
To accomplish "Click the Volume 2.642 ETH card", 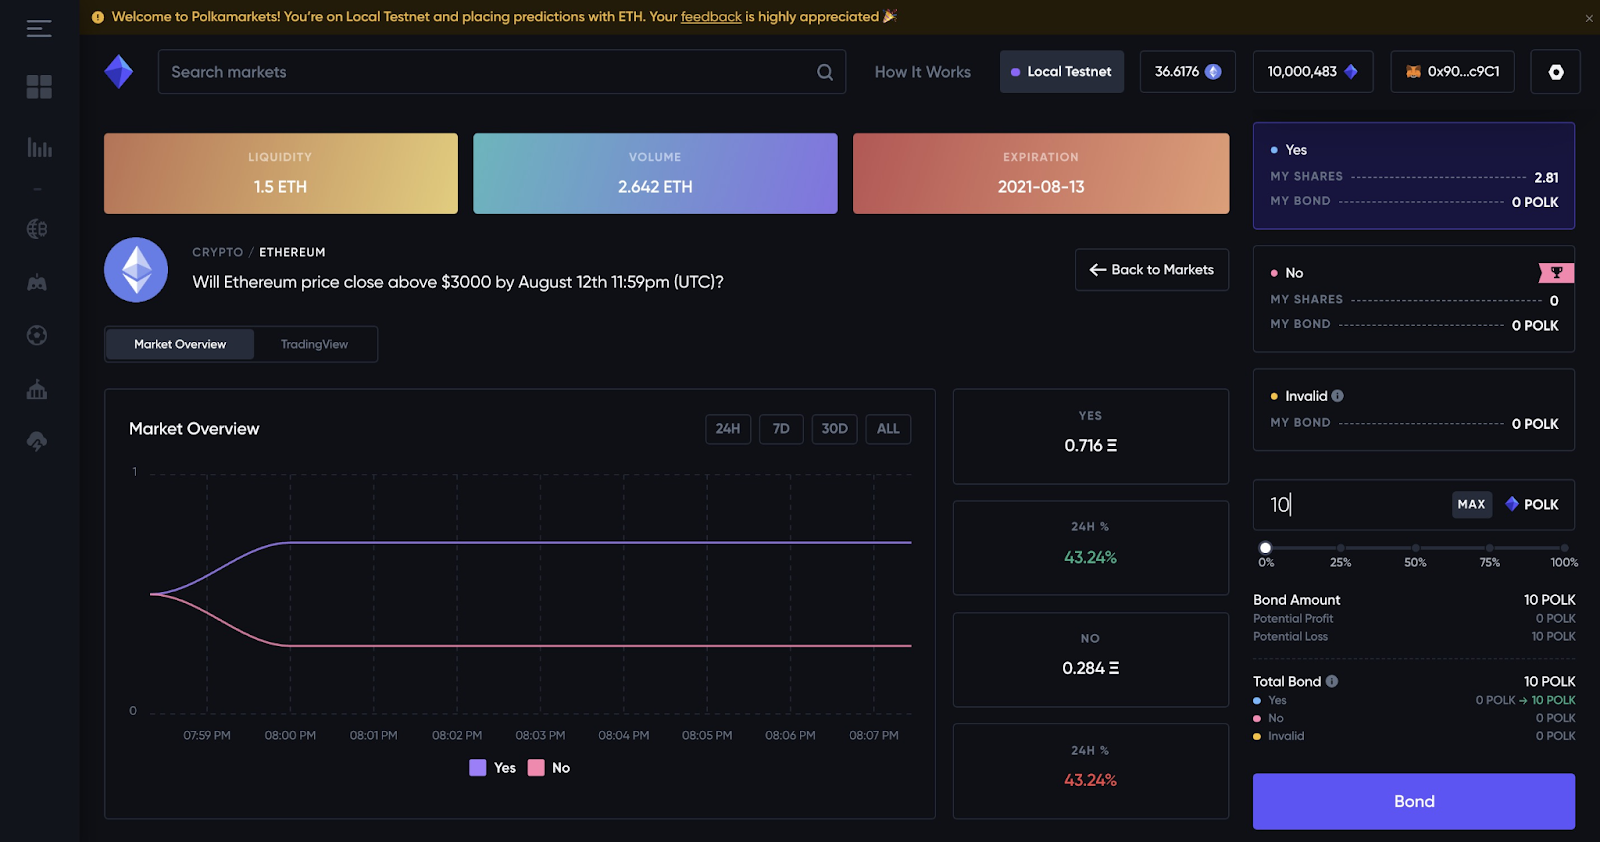I will (x=655, y=174).
